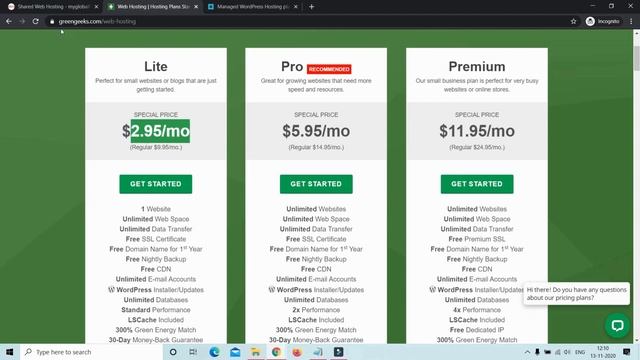The image size is (640, 360).
Task: Close the Managed WordPress Hosting tab
Action: [x=296, y=7]
